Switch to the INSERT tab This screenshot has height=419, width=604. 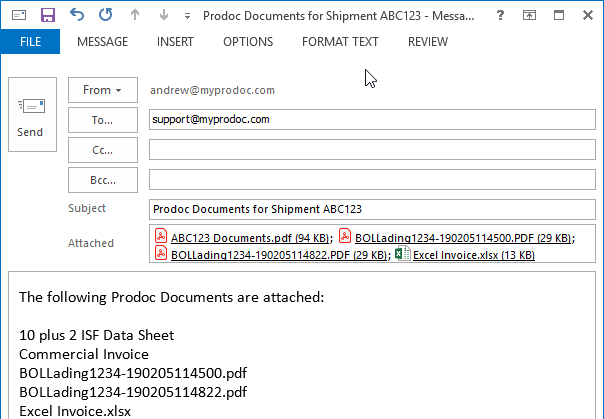tap(175, 42)
